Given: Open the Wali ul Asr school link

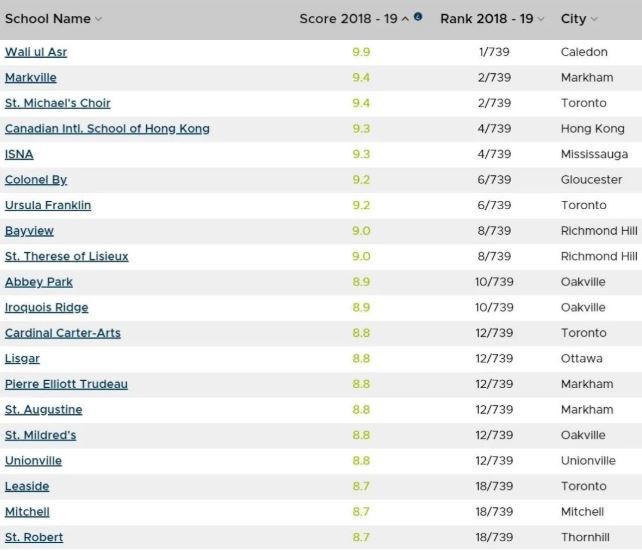Looking at the screenshot, I should (36, 52).
